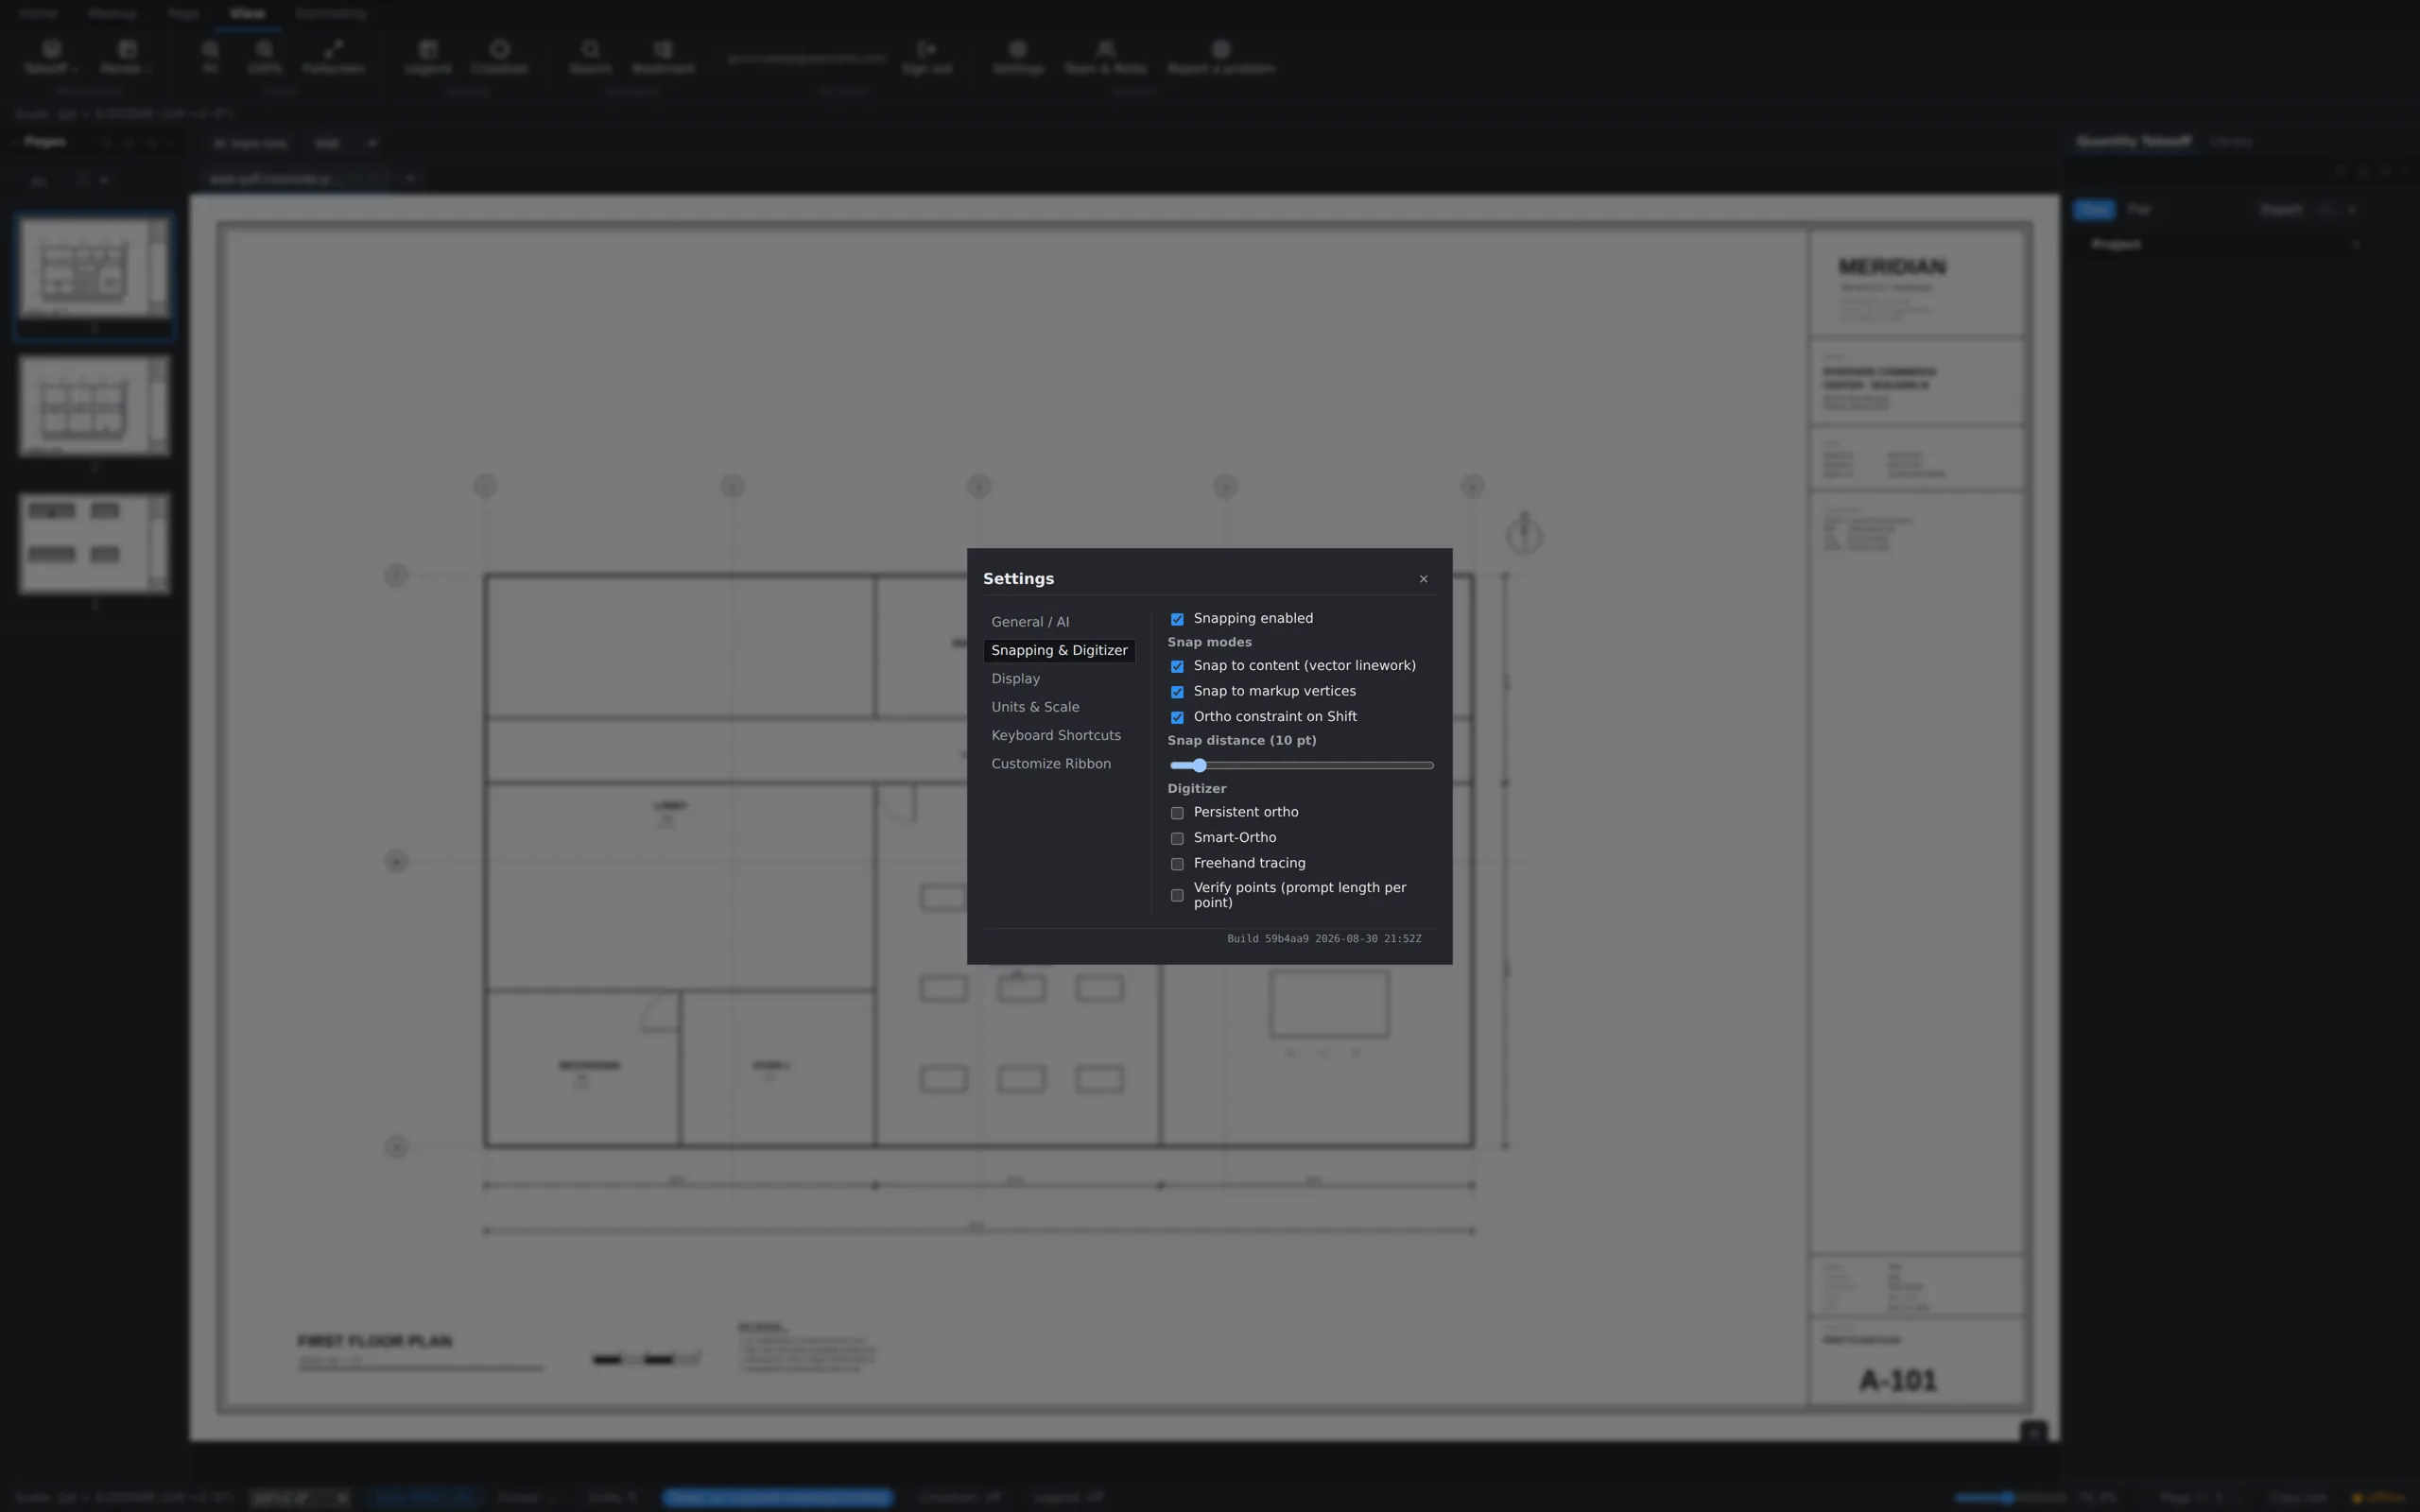The height and width of the screenshot is (1512, 2420).
Task: Turn on Freehand tracing
Action: [1177, 864]
